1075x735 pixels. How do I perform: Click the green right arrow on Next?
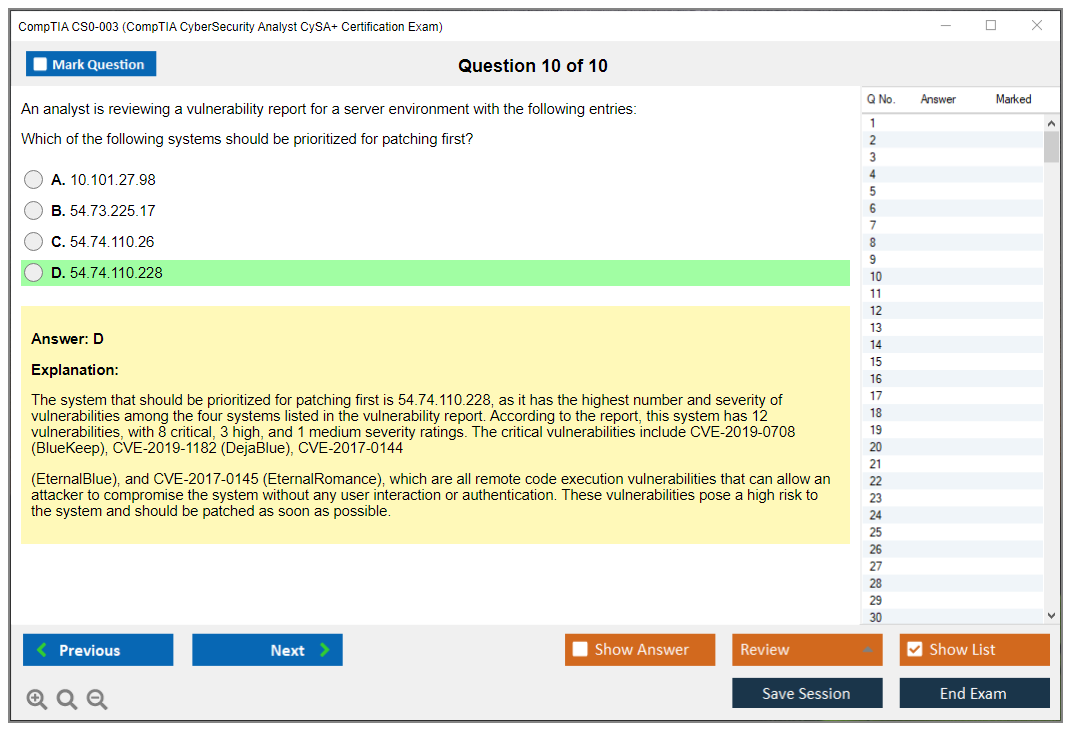click(324, 650)
